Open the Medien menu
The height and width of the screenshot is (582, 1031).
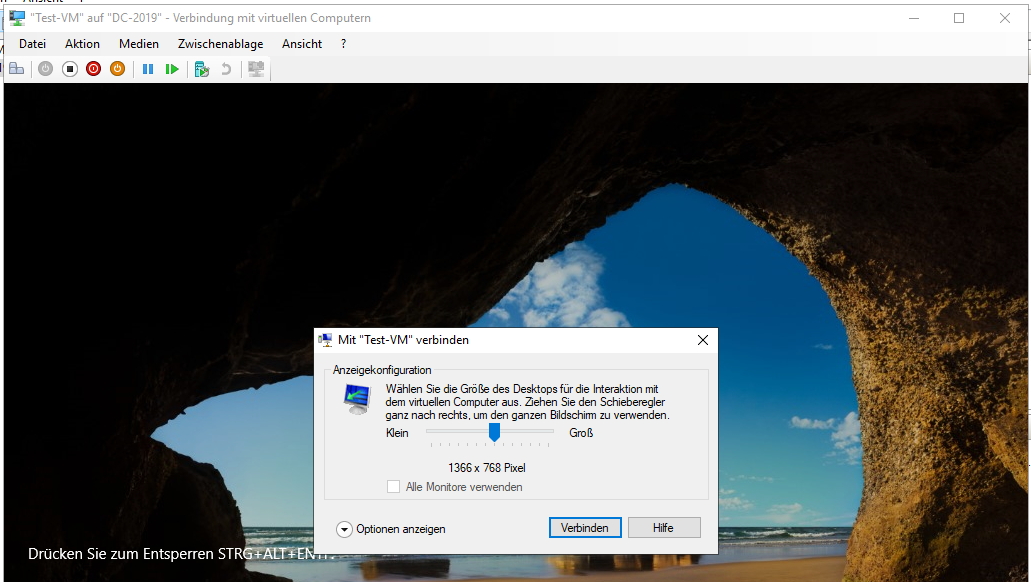point(139,44)
